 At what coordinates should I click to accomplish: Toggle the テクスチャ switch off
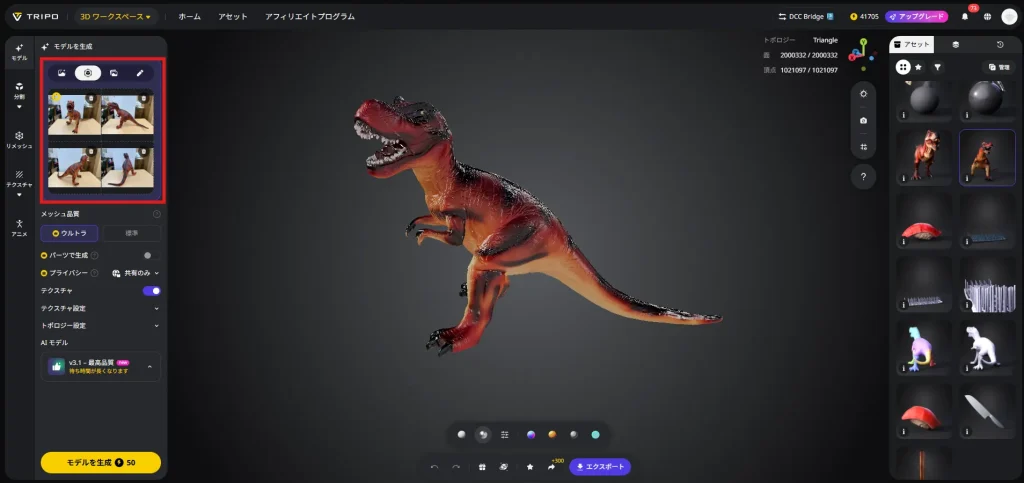click(152, 291)
